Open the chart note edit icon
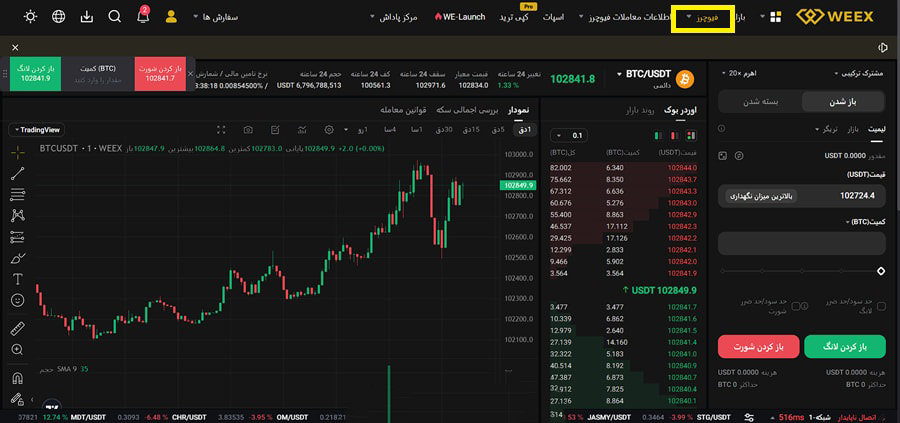Image resolution: width=900 pixels, height=423 pixels. click(x=275, y=130)
